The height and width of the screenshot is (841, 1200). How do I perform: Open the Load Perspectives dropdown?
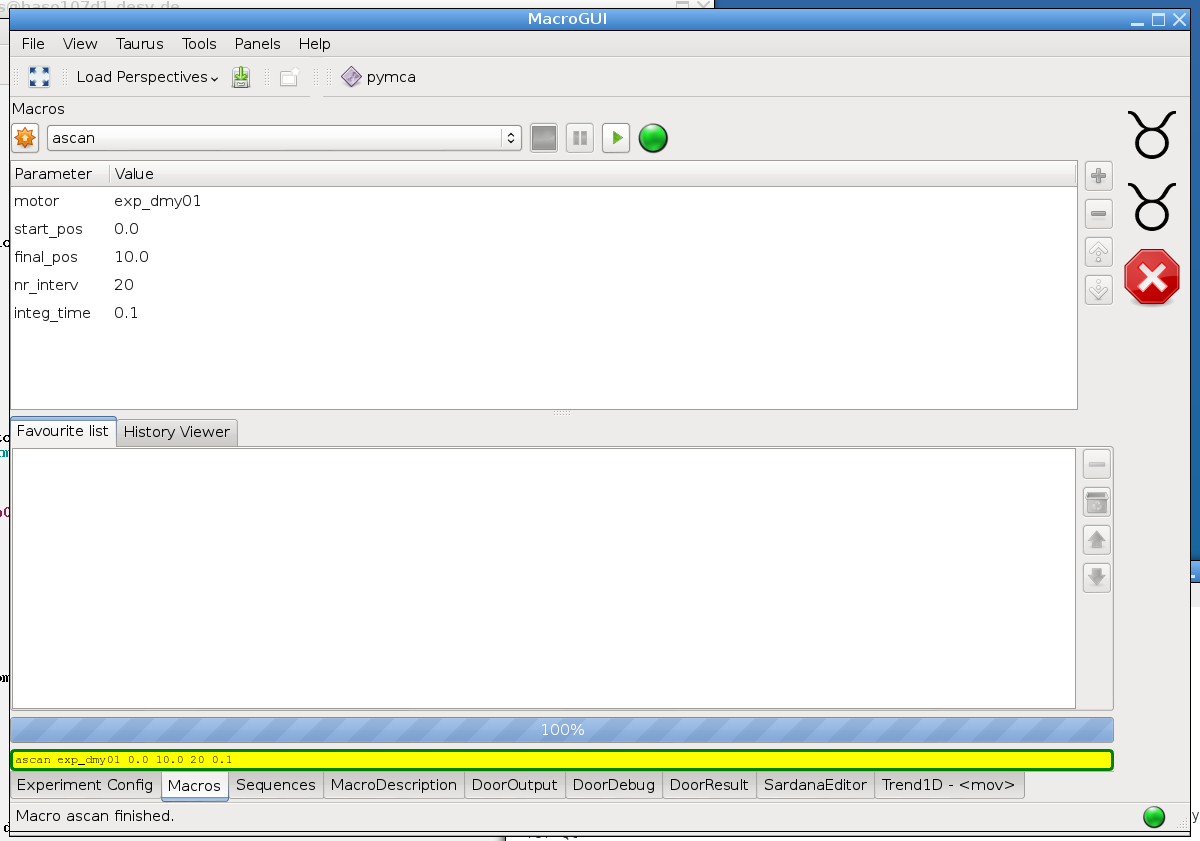147,77
